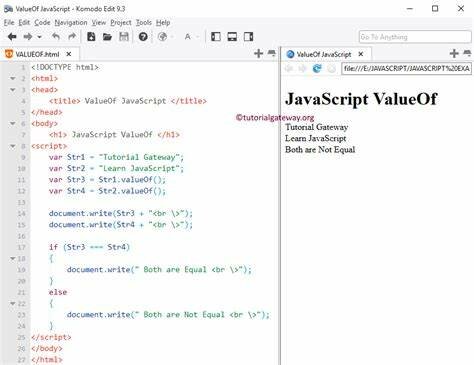Click the Str1.valueOf() code line
This screenshot has width=474, height=365.
coord(107,180)
